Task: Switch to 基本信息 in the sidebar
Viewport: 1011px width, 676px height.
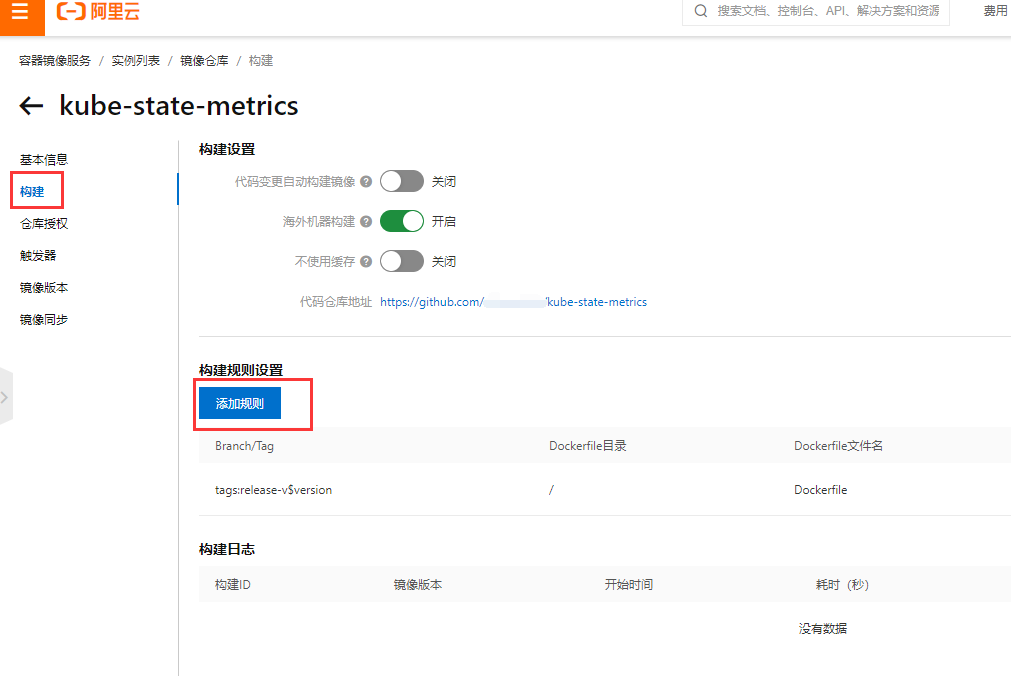Action: [42, 159]
